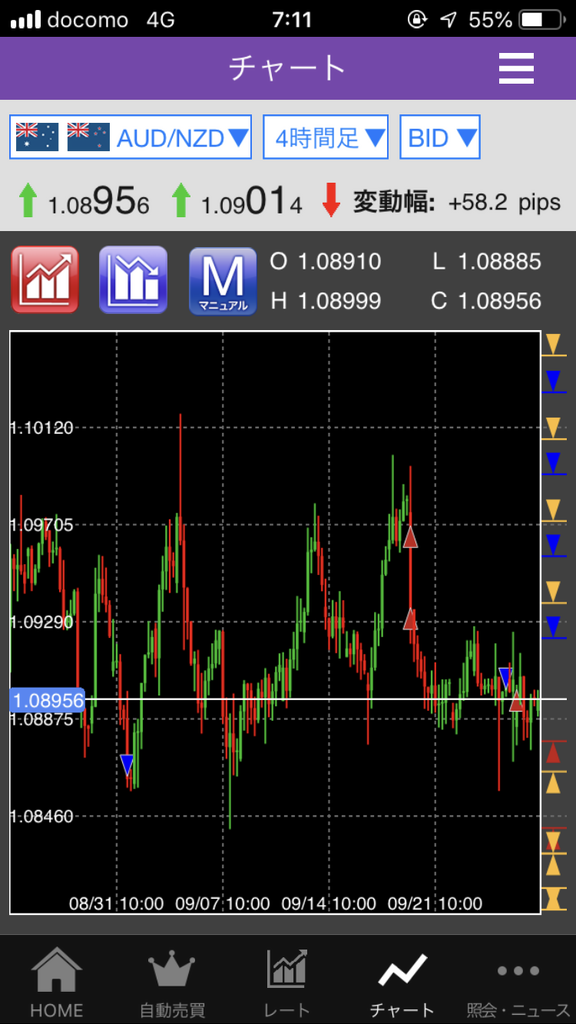576x1024 pixels.
Task: Tap the チャート page title
Action: click(x=287, y=68)
